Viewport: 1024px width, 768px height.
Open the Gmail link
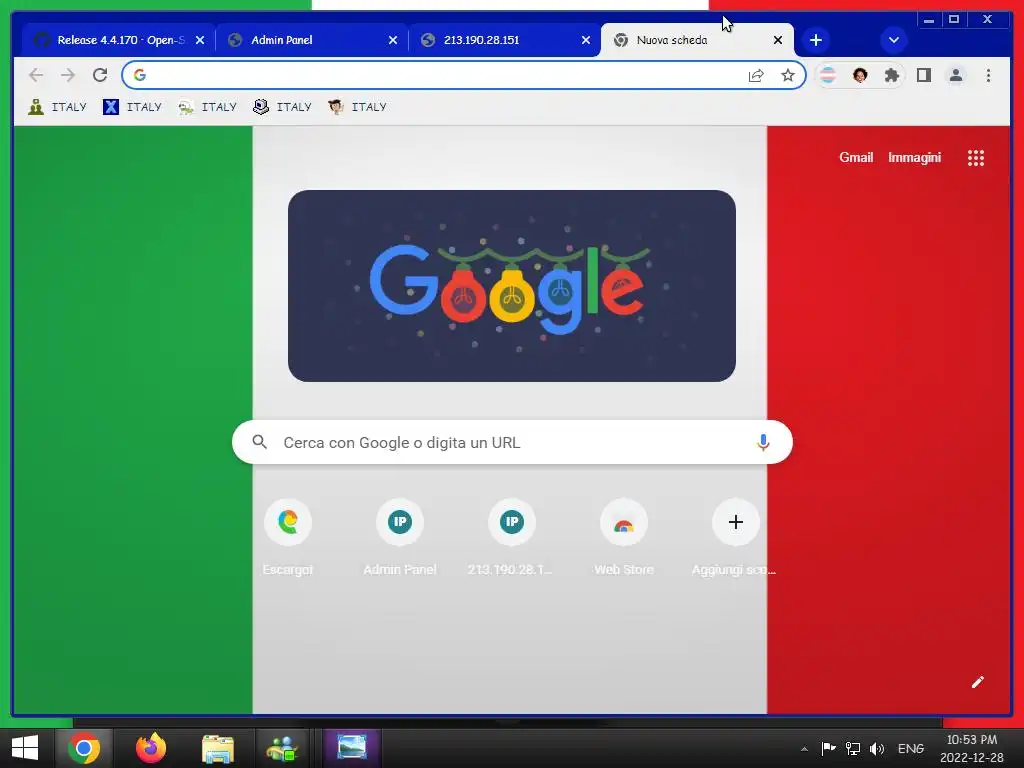pos(856,157)
